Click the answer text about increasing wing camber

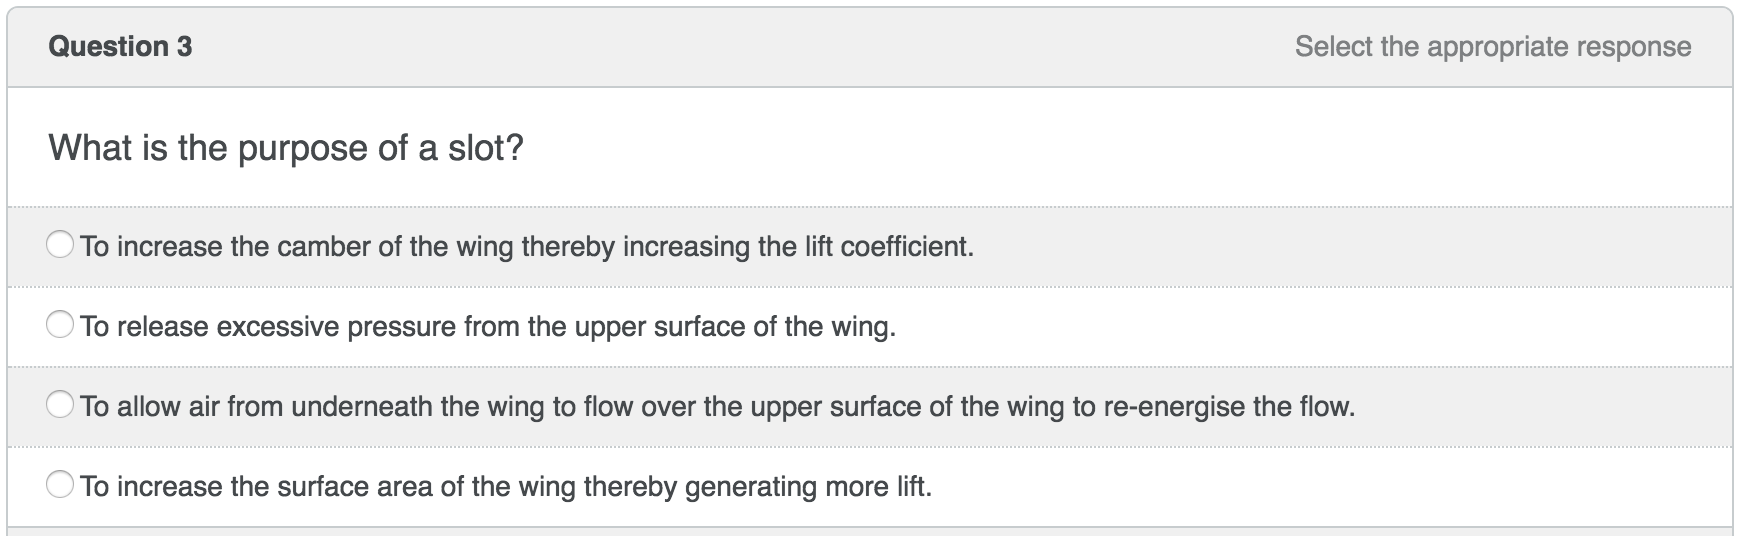[x=527, y=247]
